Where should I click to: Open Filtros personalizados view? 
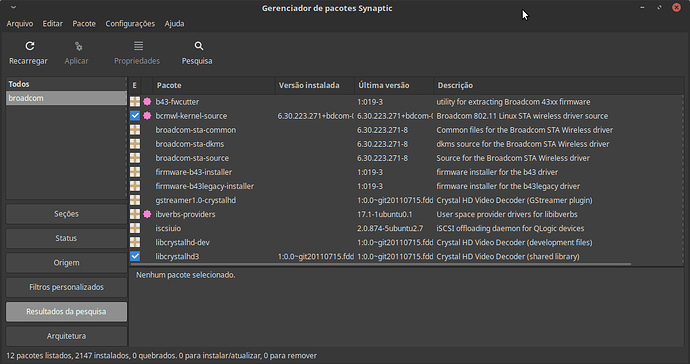pos(66,287)
